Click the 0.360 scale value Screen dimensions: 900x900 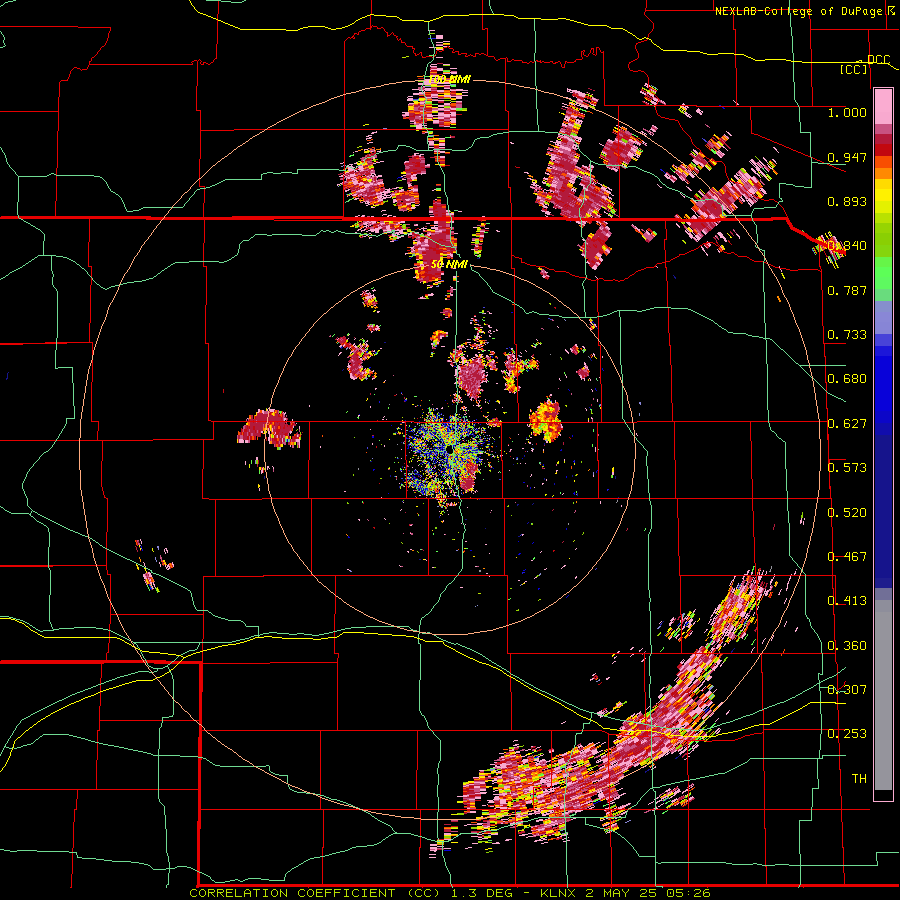click(847, 646)
